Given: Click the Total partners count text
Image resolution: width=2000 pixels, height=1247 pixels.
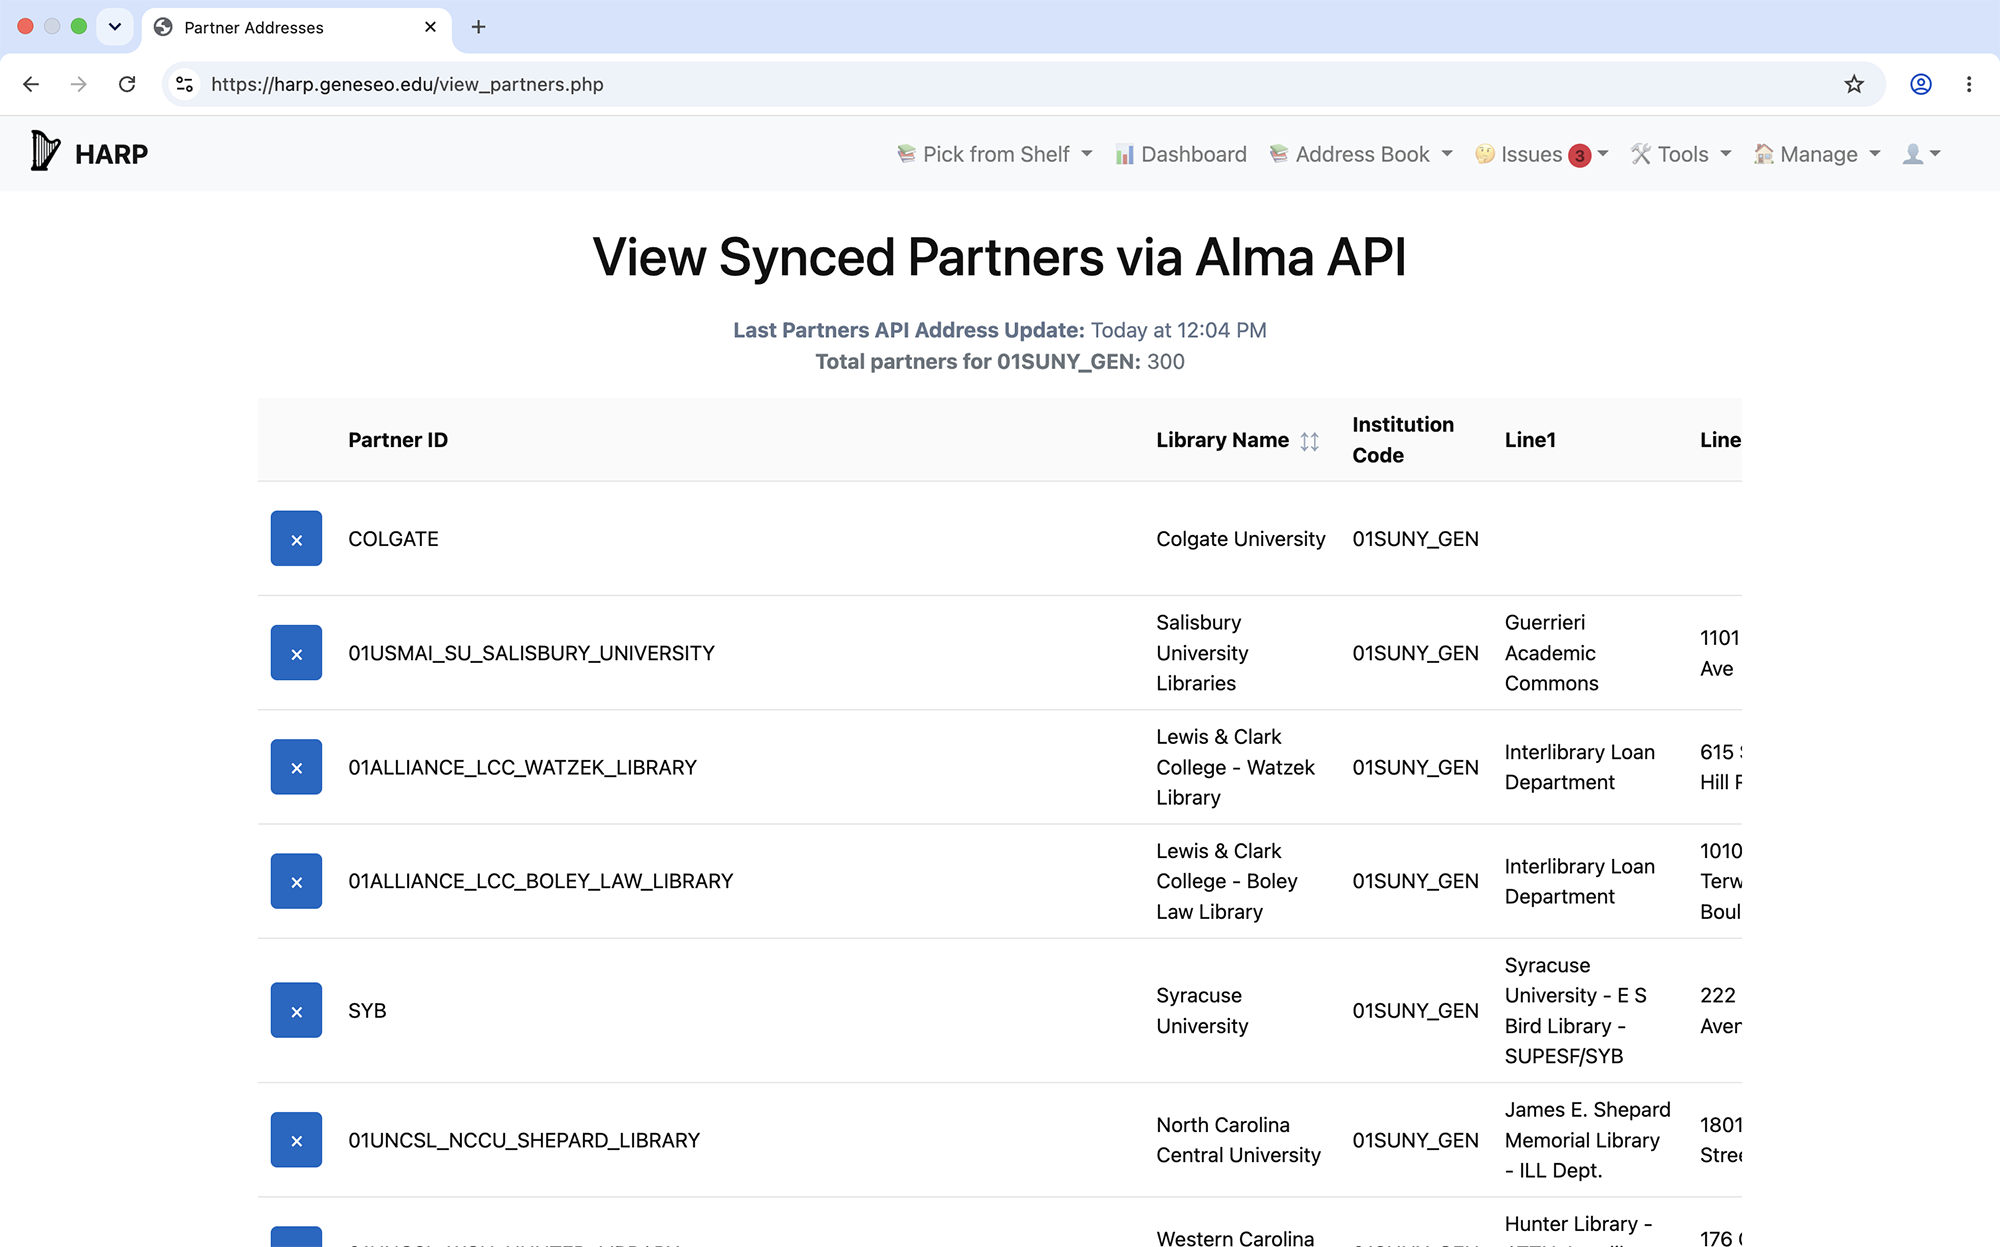Looking at the screenshot, I should tap(1000, 362).
